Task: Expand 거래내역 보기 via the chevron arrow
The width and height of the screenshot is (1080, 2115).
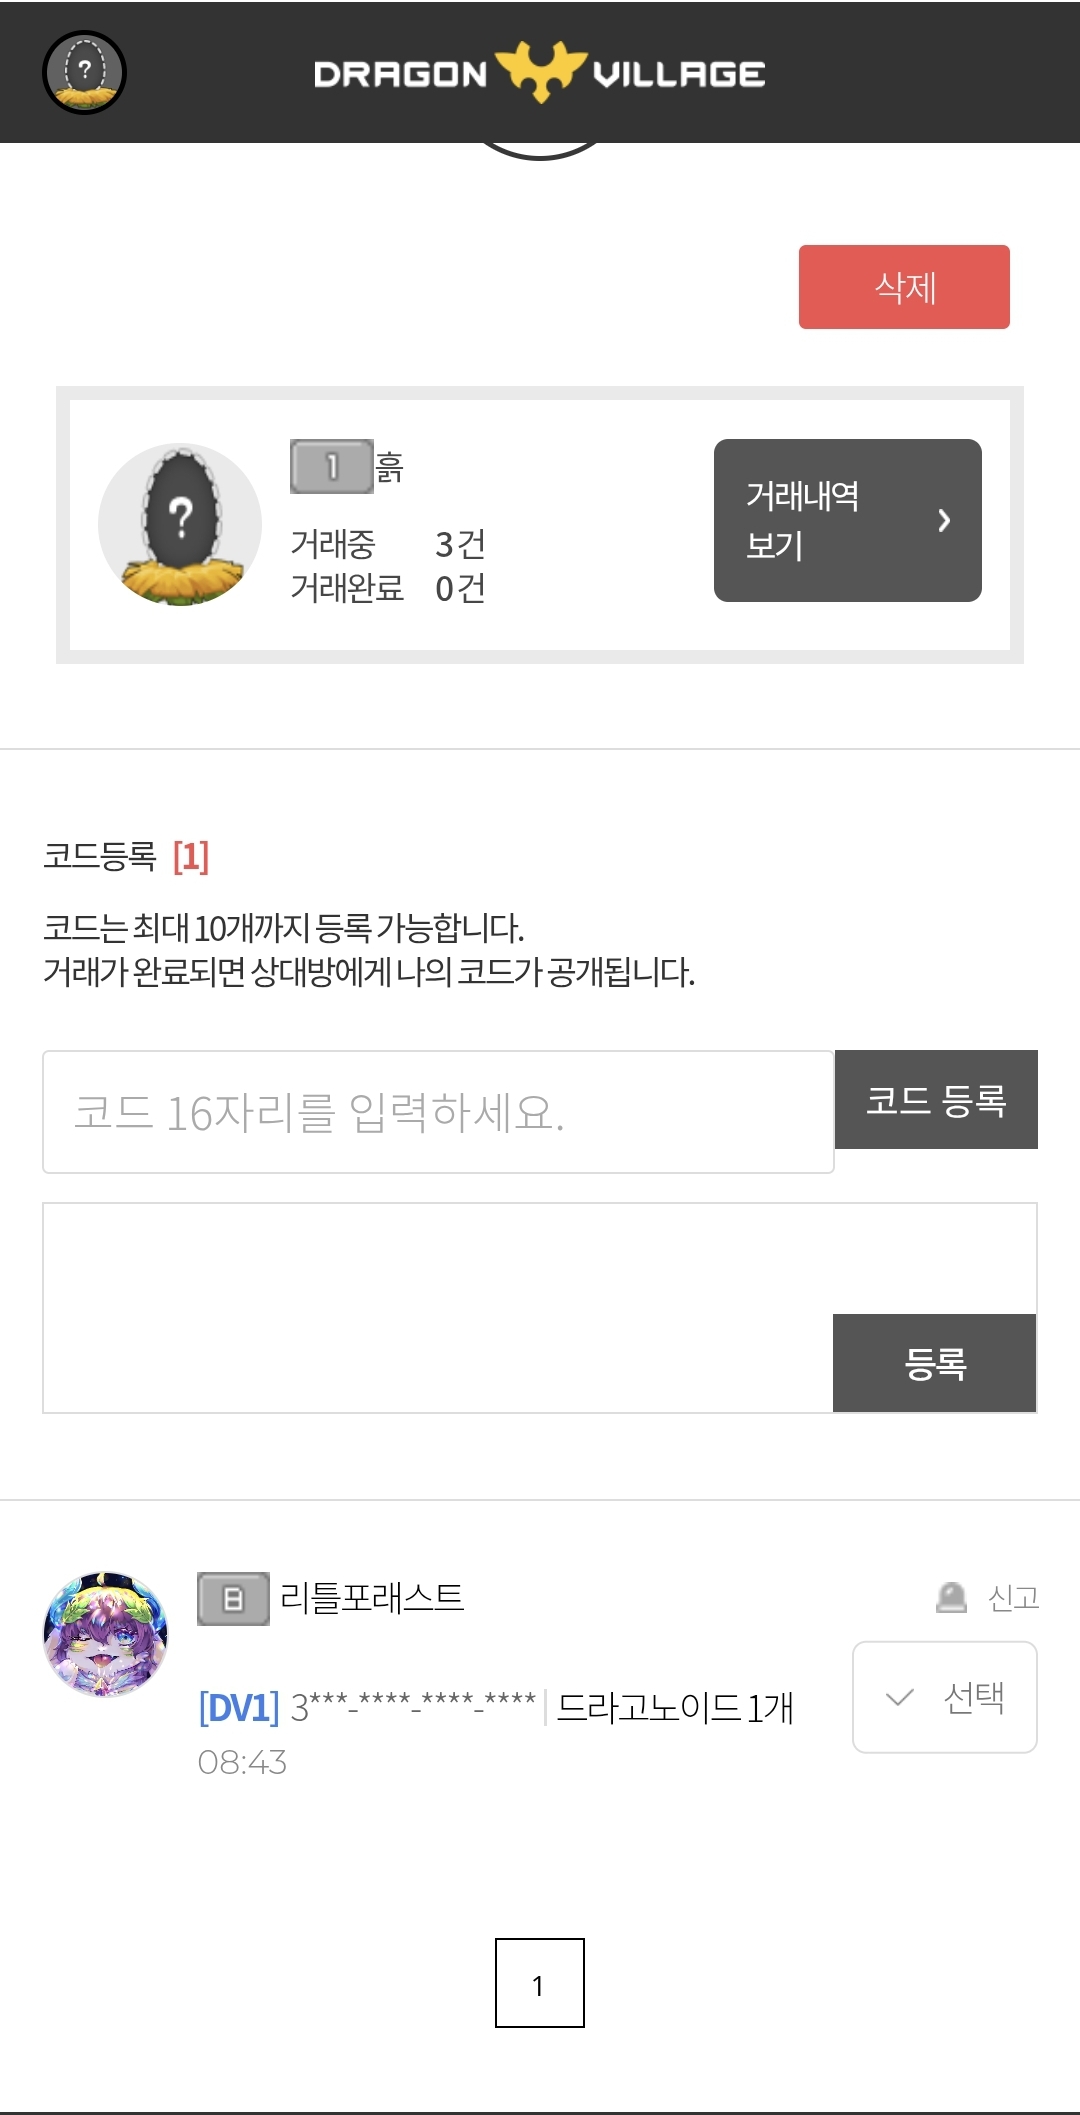Action: (x=943, y=520)
